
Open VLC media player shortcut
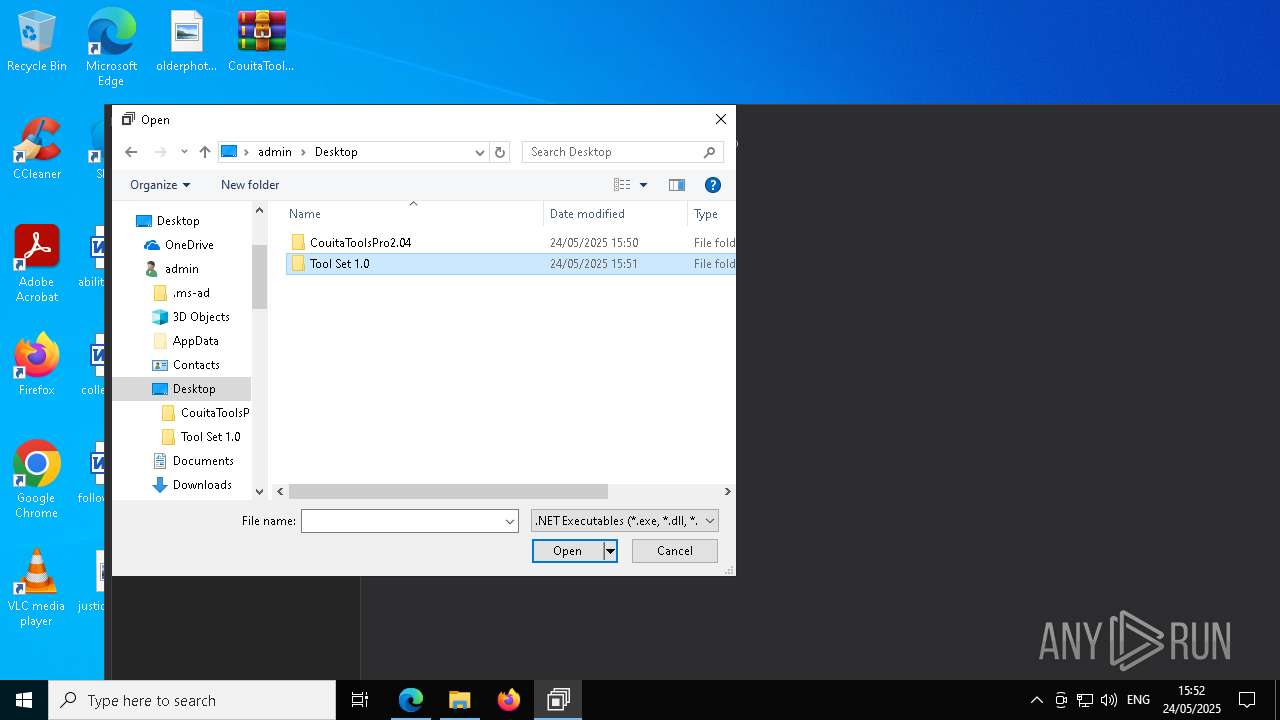(37, 588)
